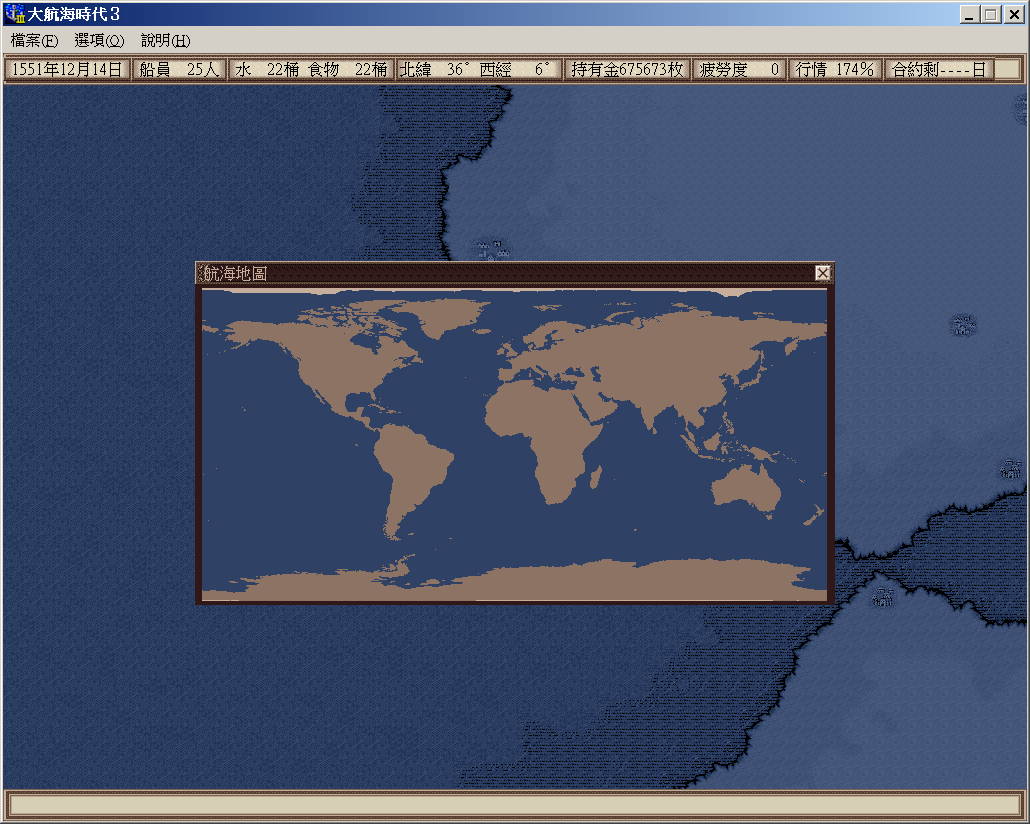Screen dimensions: 1030x824
Task: Click the 船員 25人 crew panel
Action: tap(179, 69)
